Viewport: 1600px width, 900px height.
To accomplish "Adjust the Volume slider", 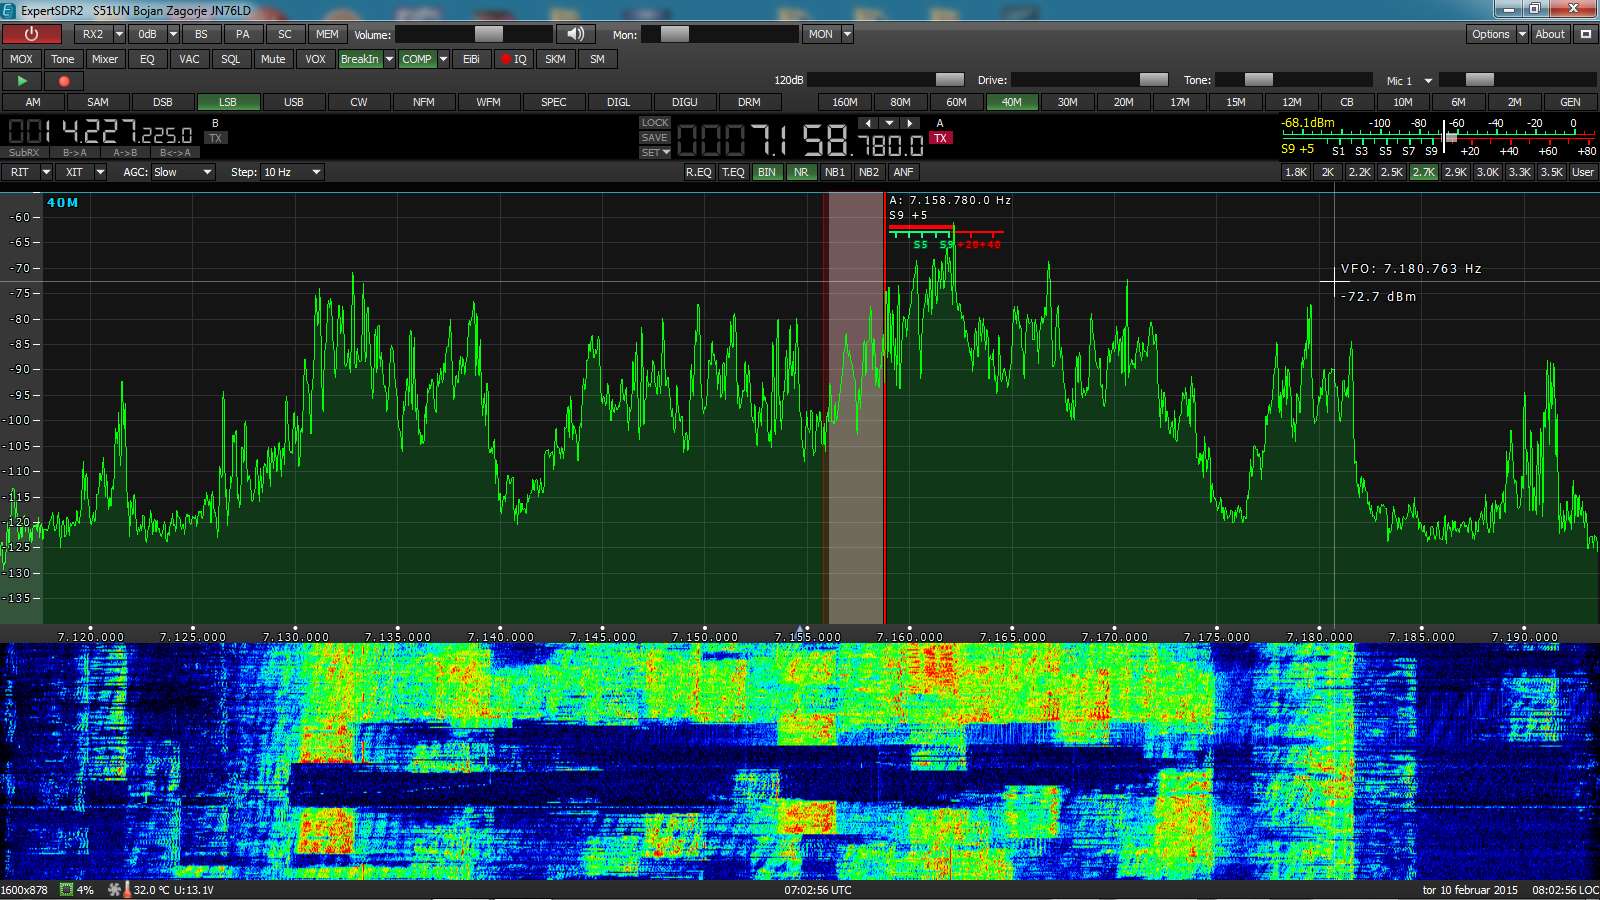I will point(488,34).
